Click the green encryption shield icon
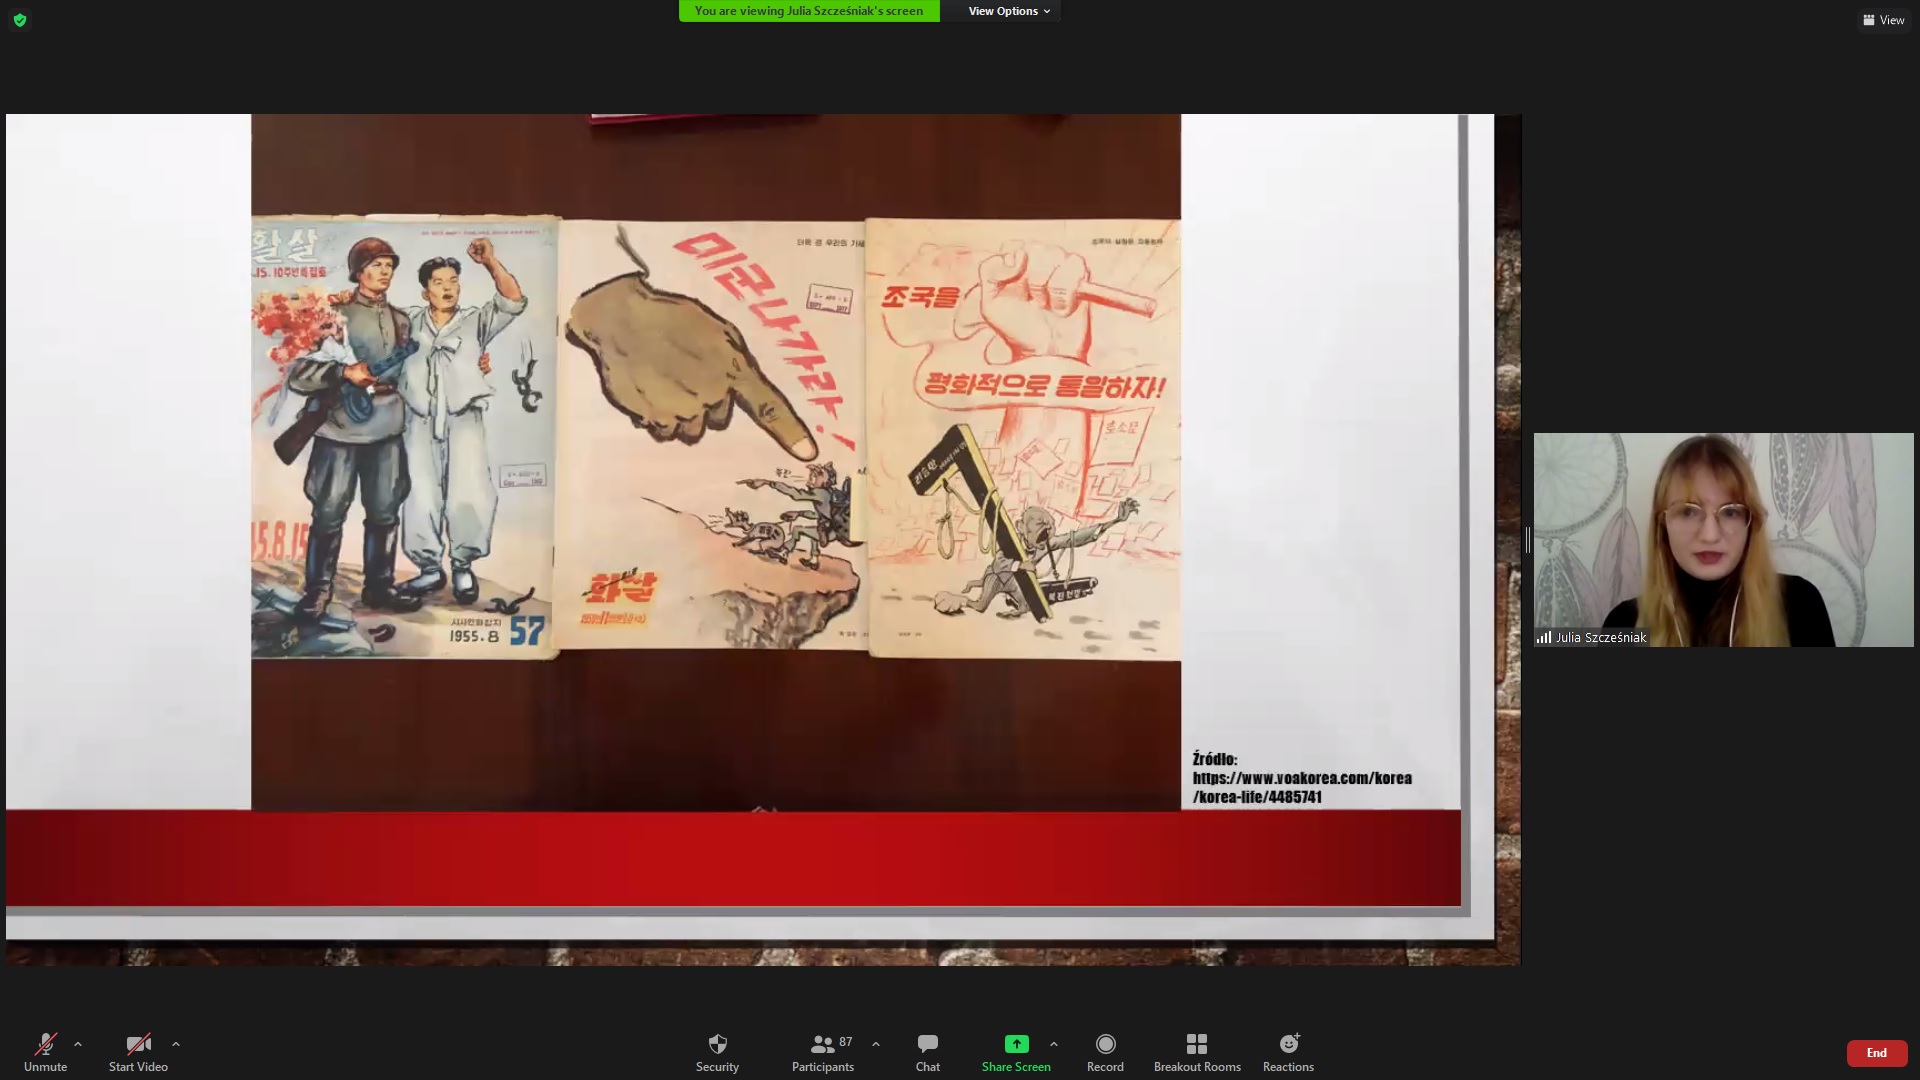The image size is (1920, 1080). 20,20
